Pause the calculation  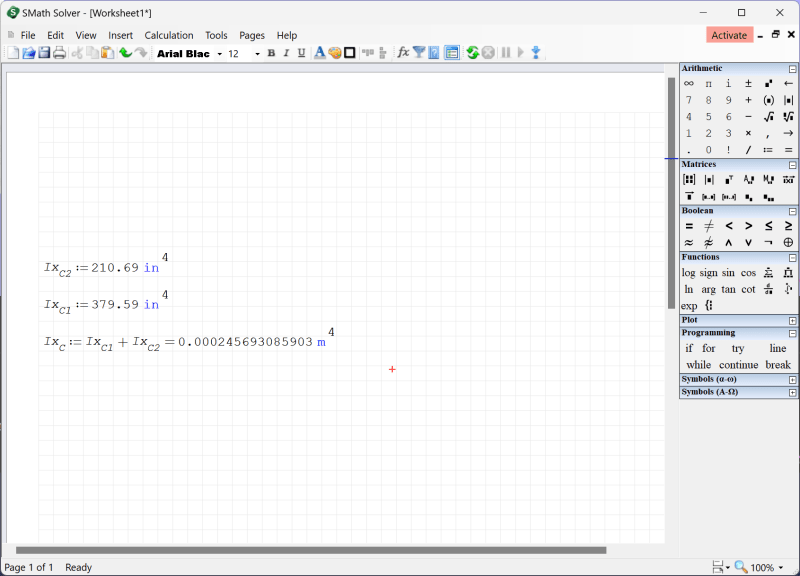tap(506, 53)
